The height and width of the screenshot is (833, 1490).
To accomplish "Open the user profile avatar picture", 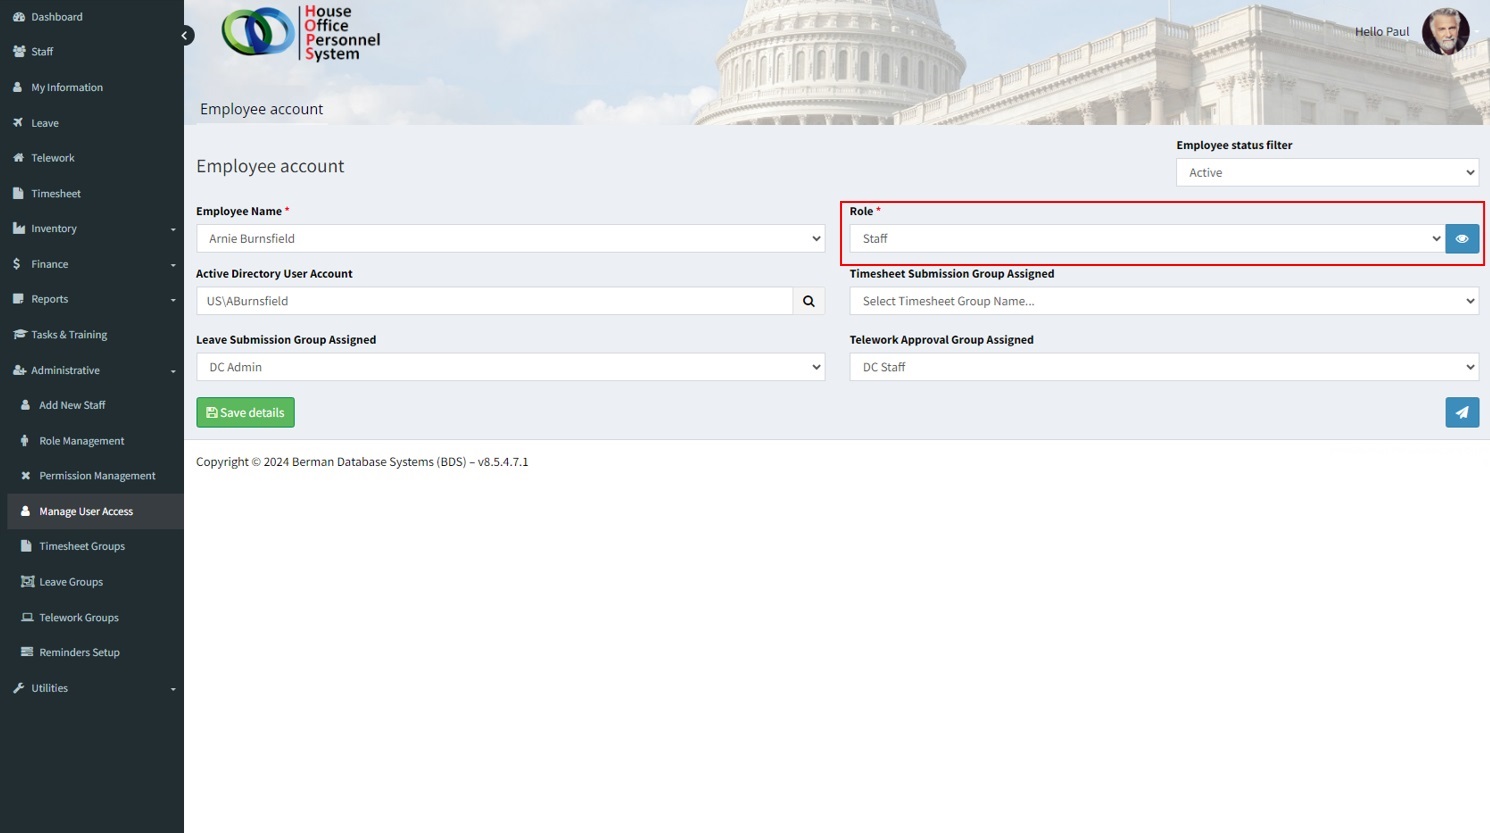I will point(1445,32).
